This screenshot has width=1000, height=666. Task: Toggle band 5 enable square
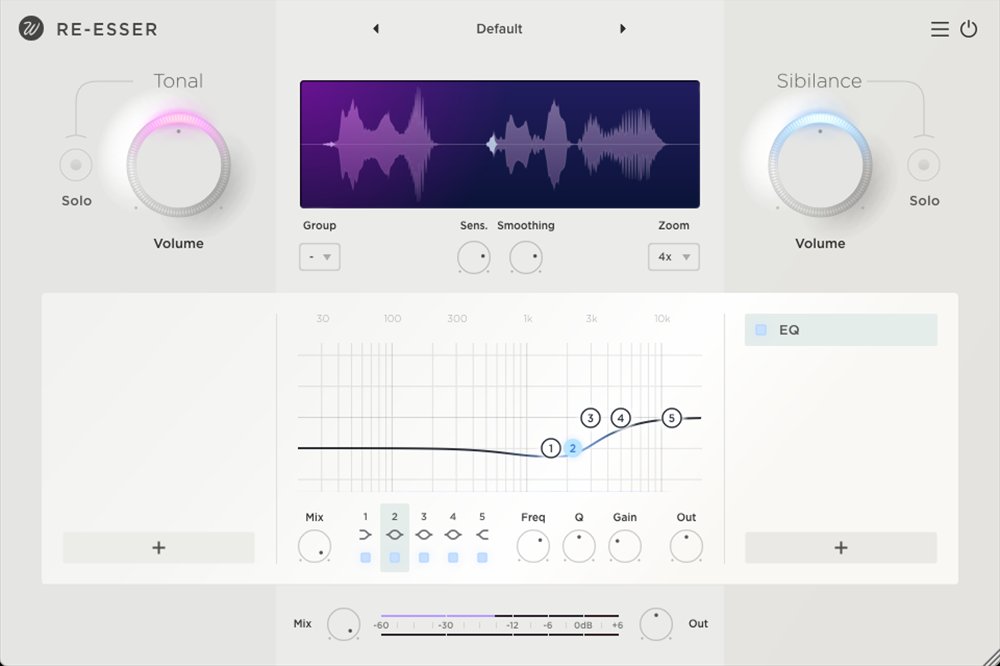[482, 558]
